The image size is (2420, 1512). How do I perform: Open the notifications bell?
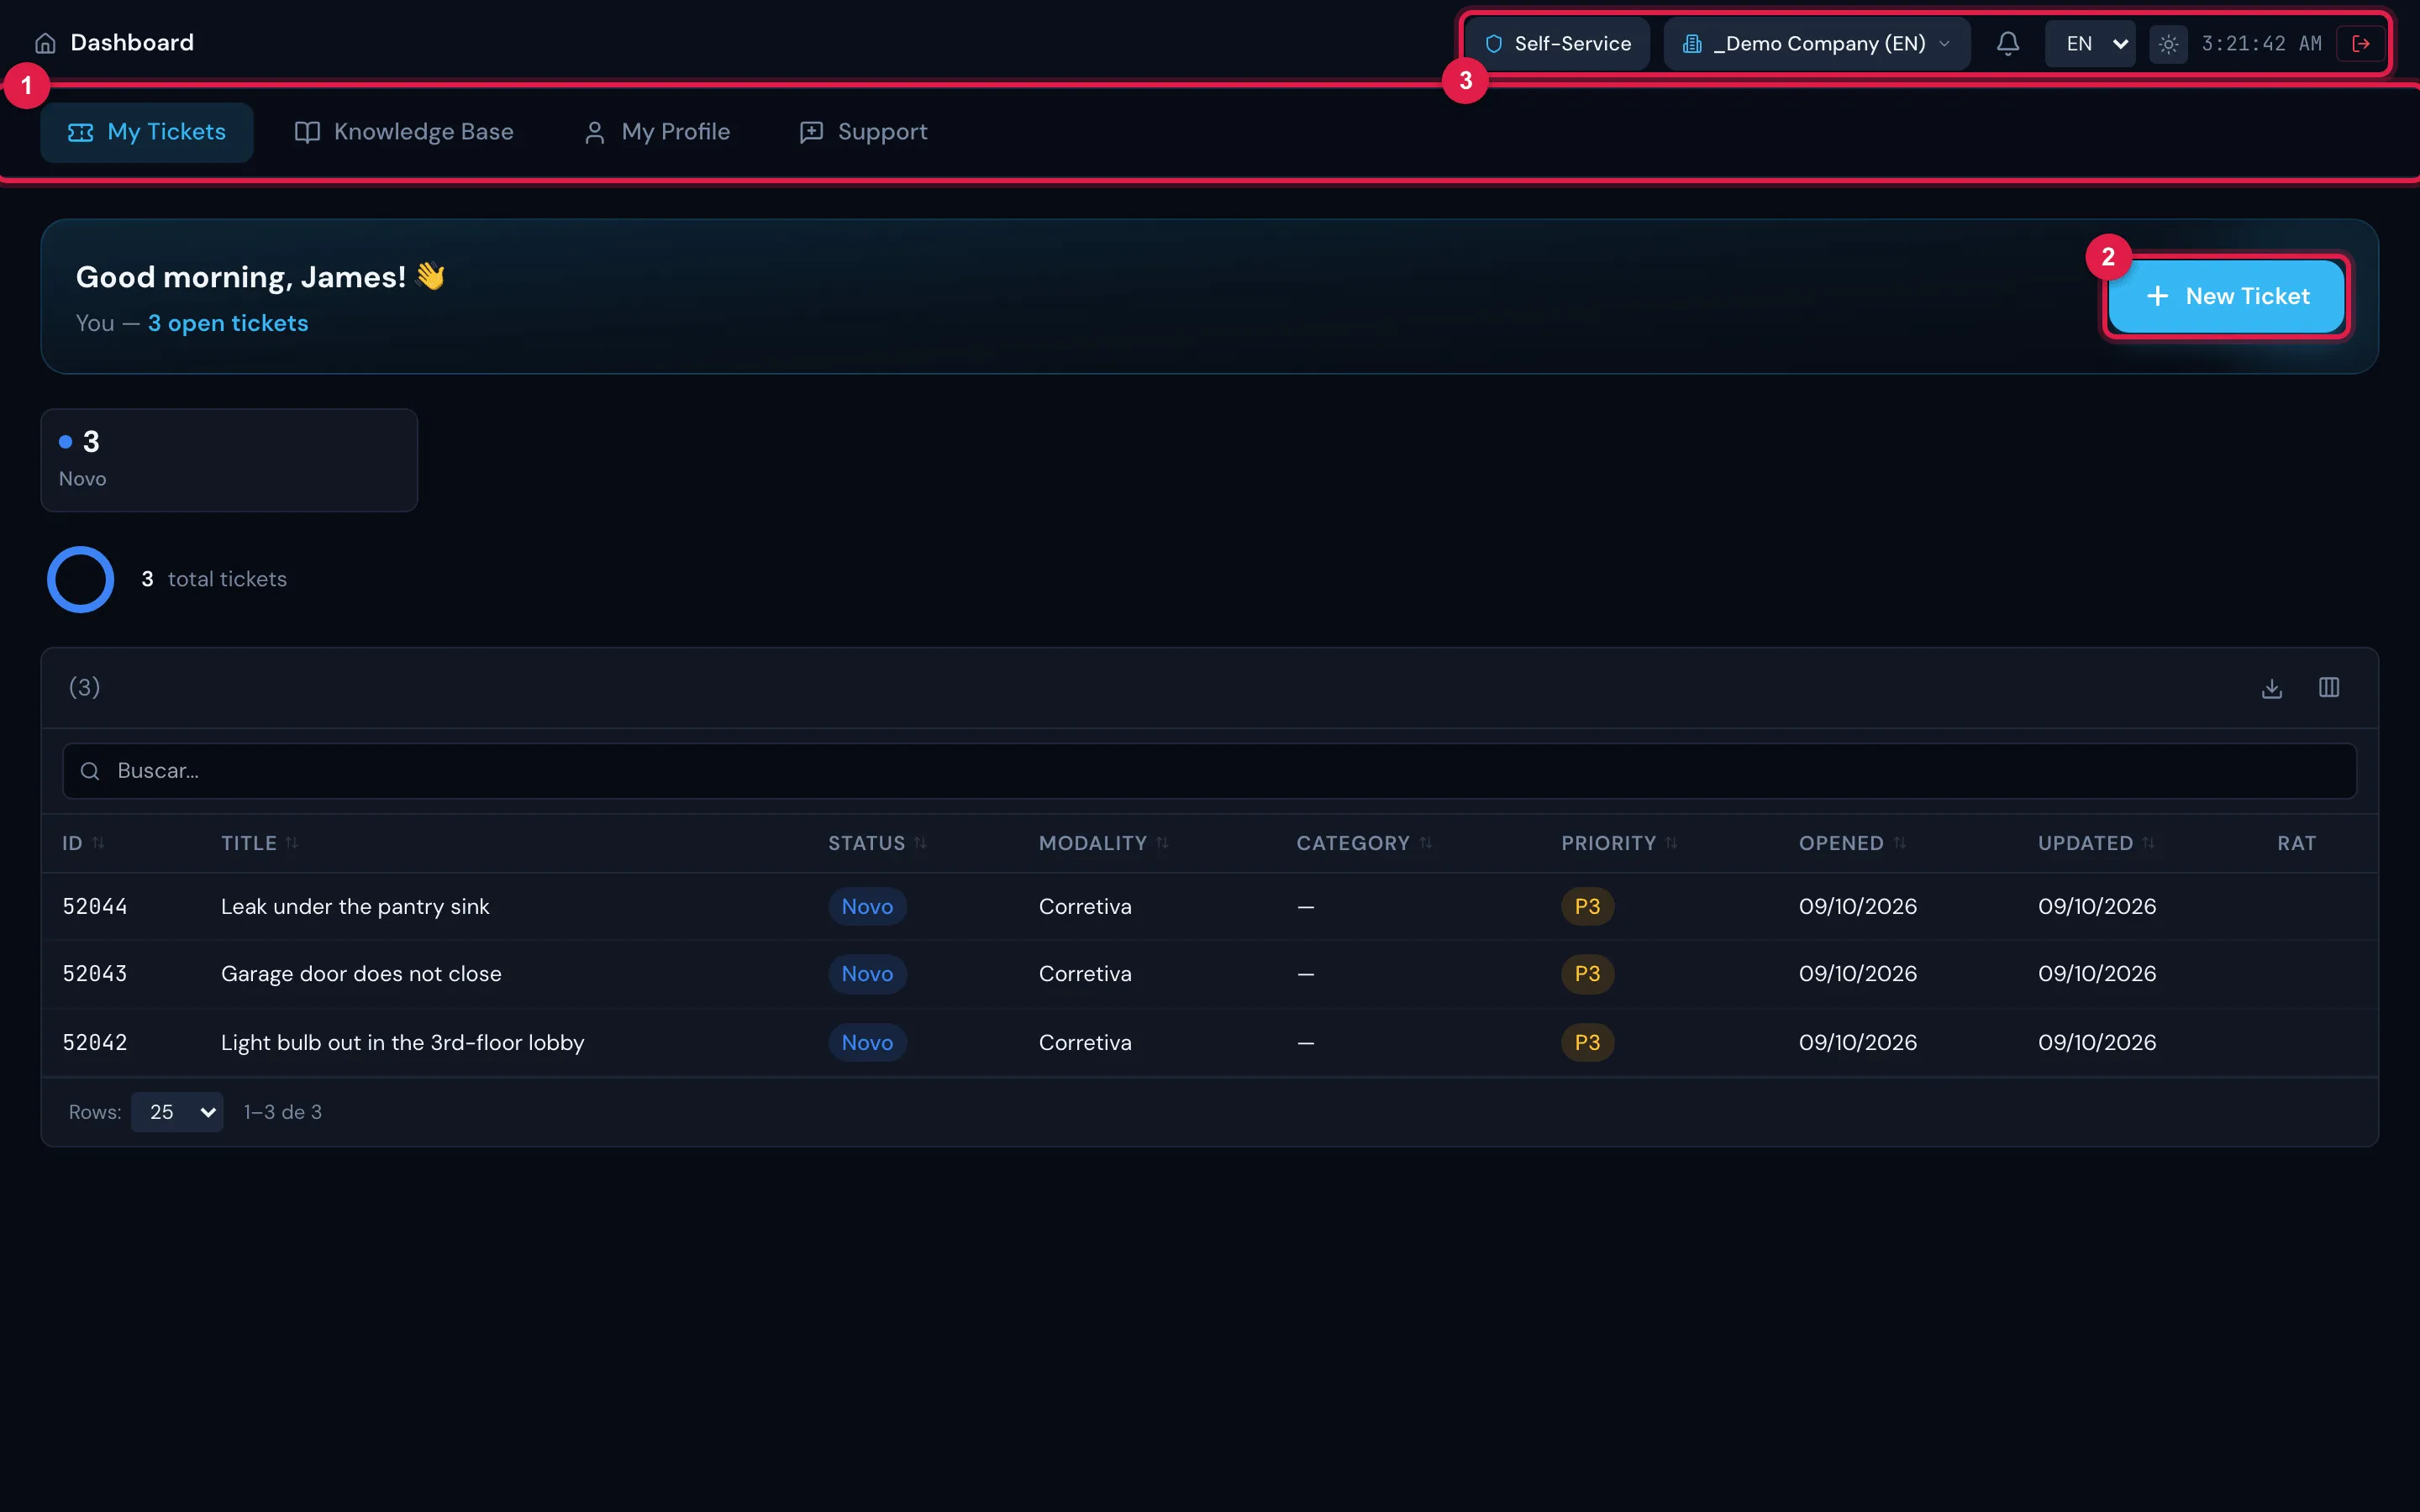[x=2007, y=43]
